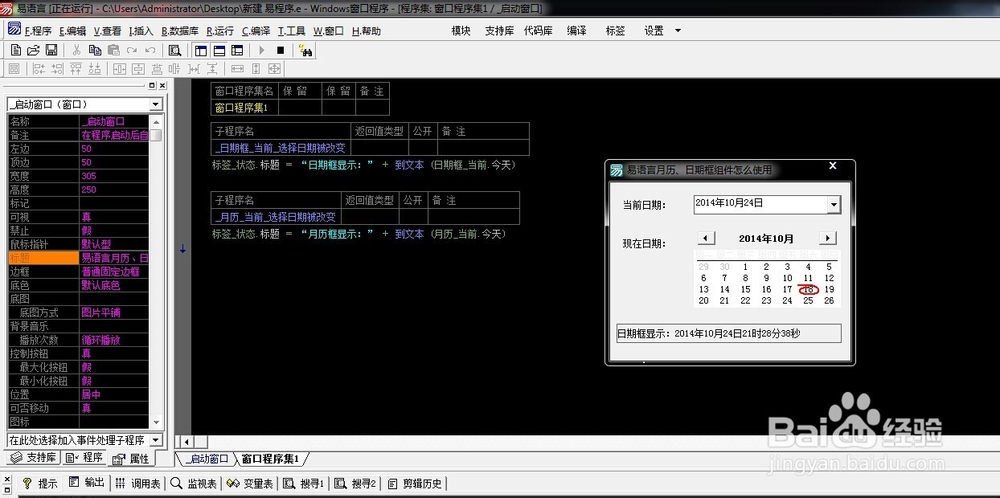Screen dimensions: 1000x498
Task: Open the 提示 output tab
Action: (41, 483)
